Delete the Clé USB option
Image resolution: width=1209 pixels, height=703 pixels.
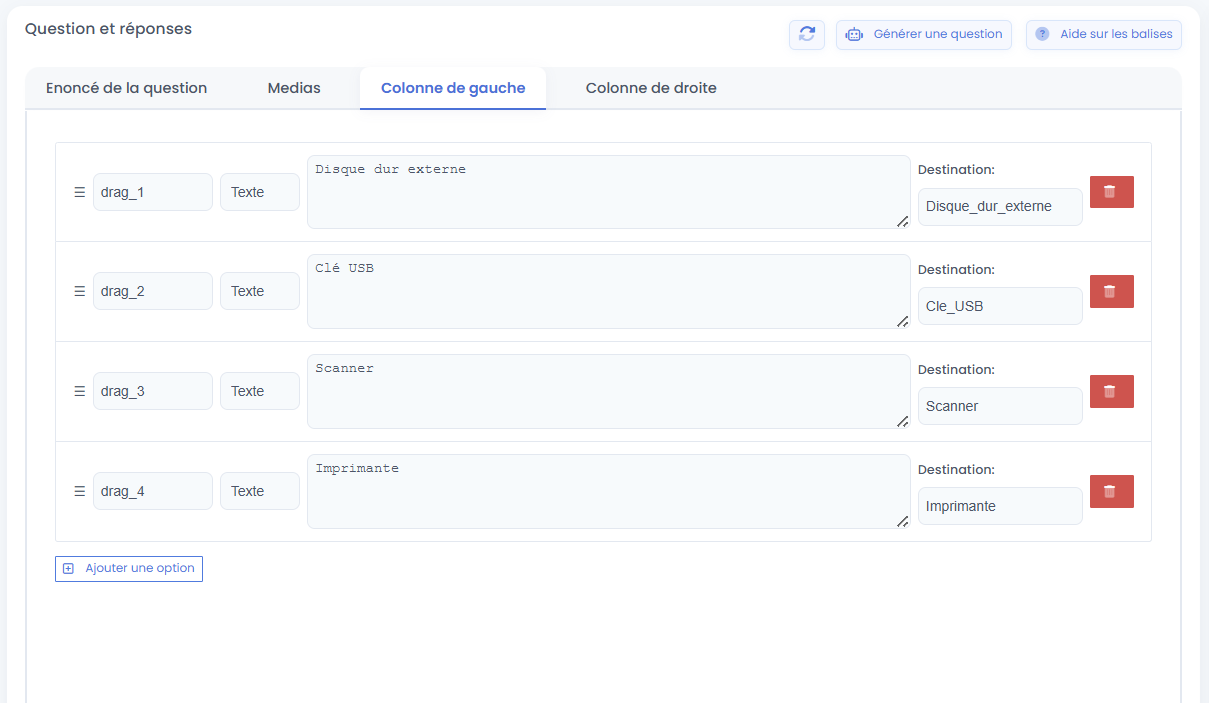1111,291
